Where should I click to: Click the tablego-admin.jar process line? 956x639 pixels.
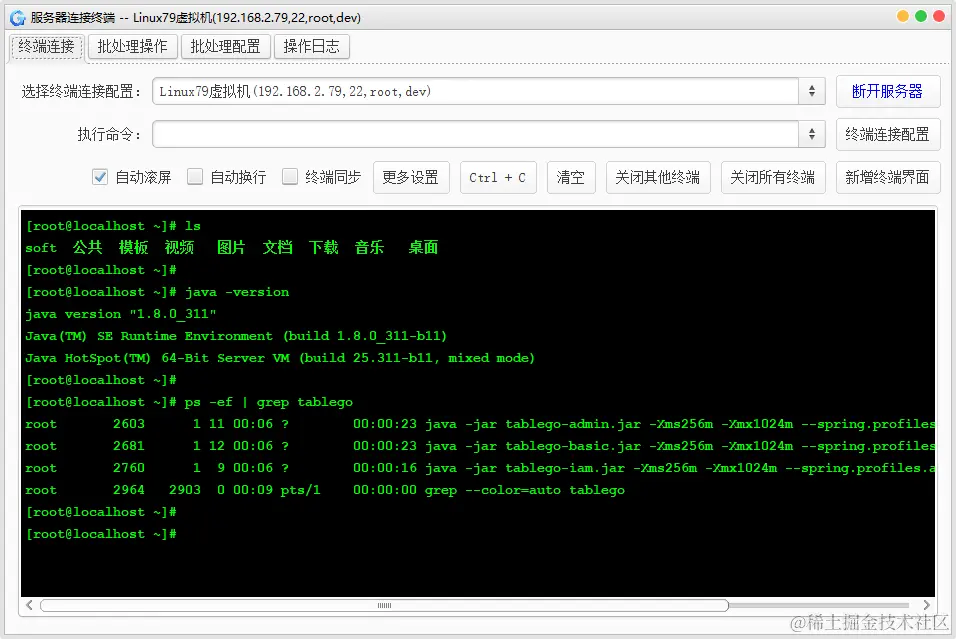point(480,424)
